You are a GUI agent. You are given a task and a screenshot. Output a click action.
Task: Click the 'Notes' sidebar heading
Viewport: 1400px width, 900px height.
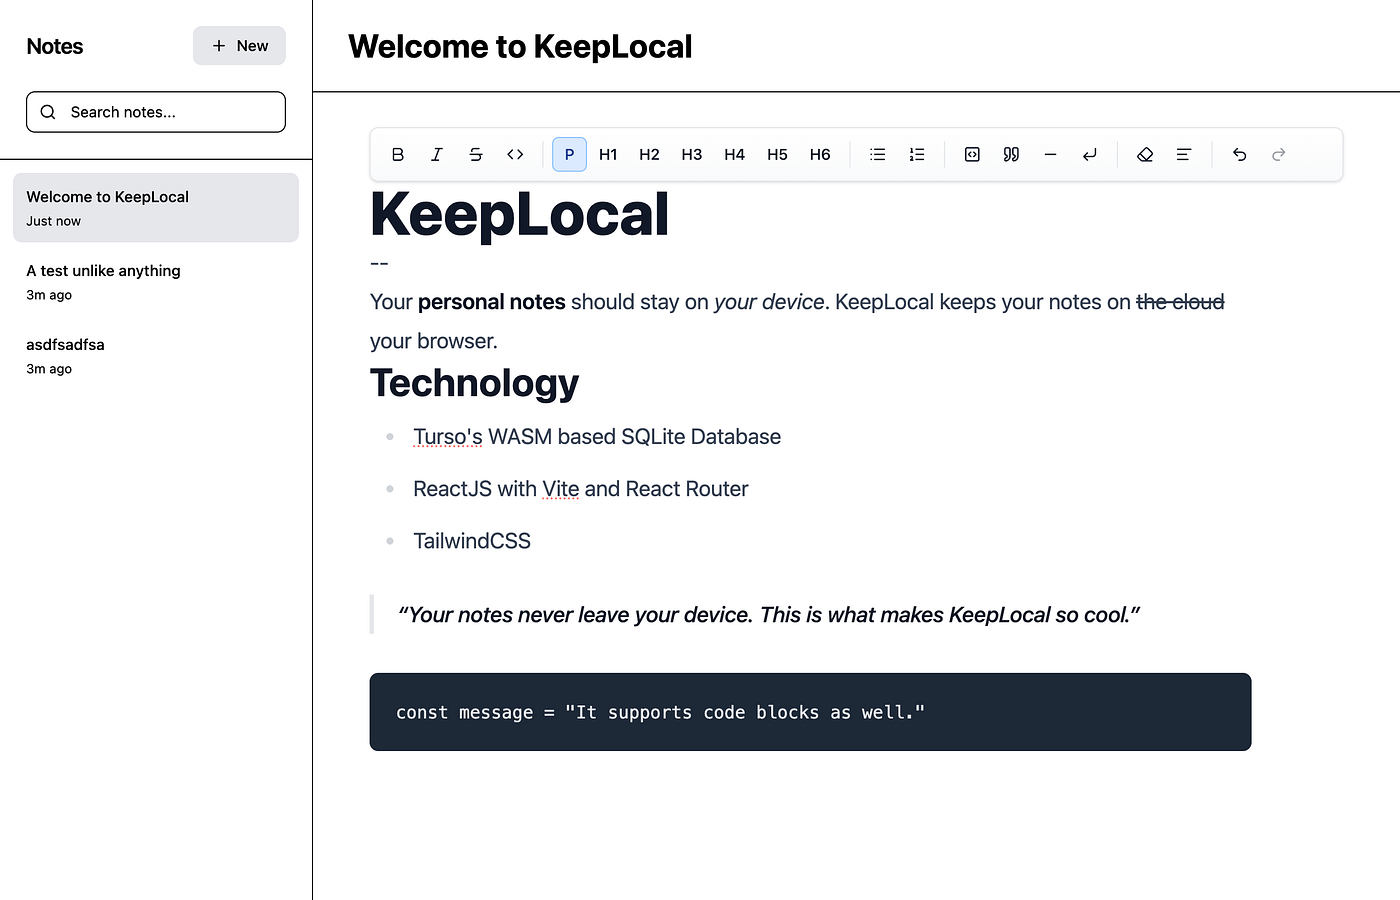(x=55, y=46)
